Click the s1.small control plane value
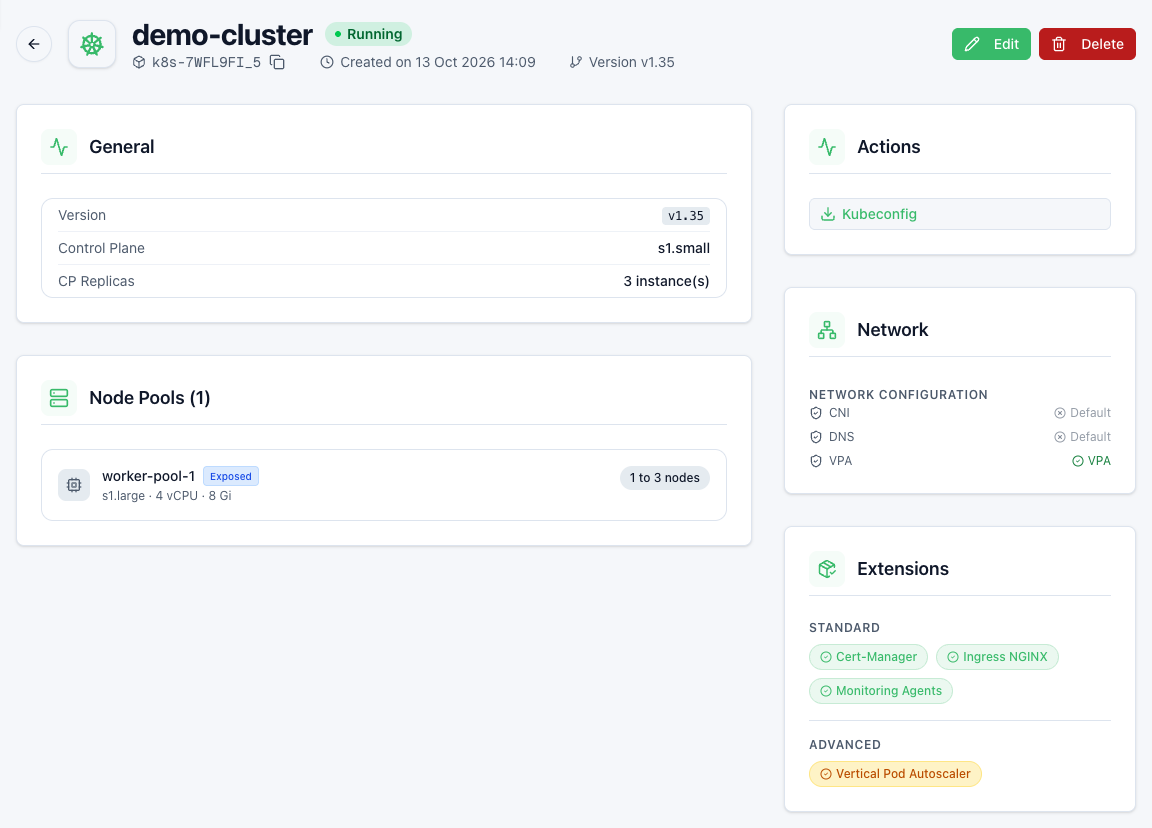Image resolution: width=1152 pixels, height=828 pixels. pos(683,248)
